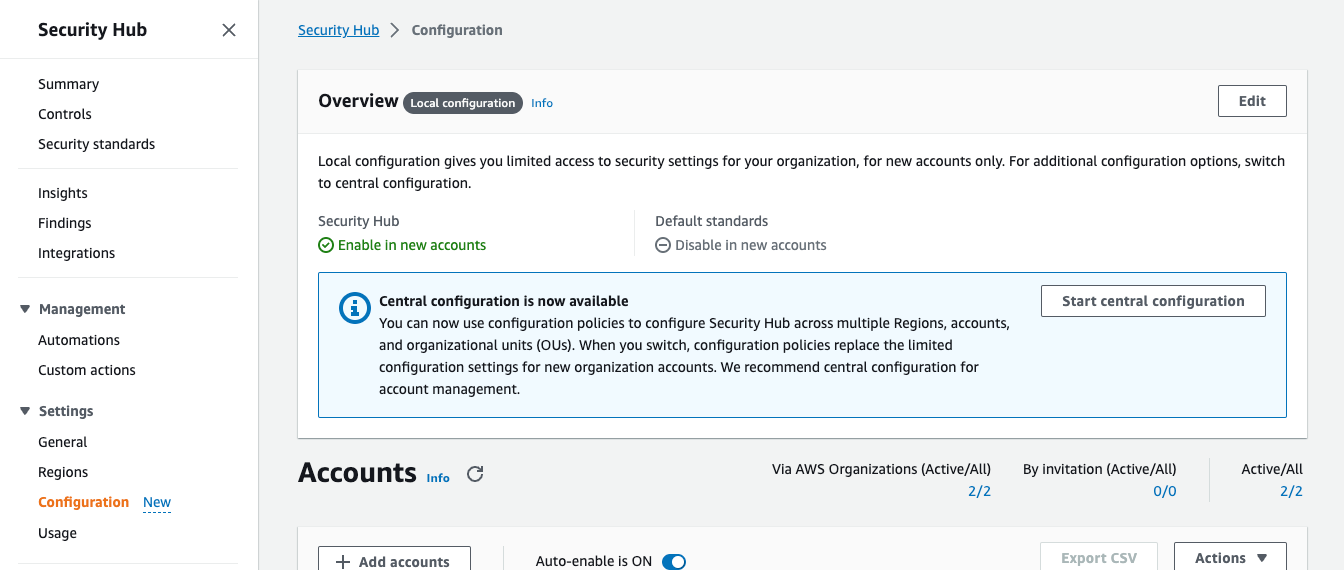
Task: Click the Enable in new accounts status text
Action: coord(412,245)
